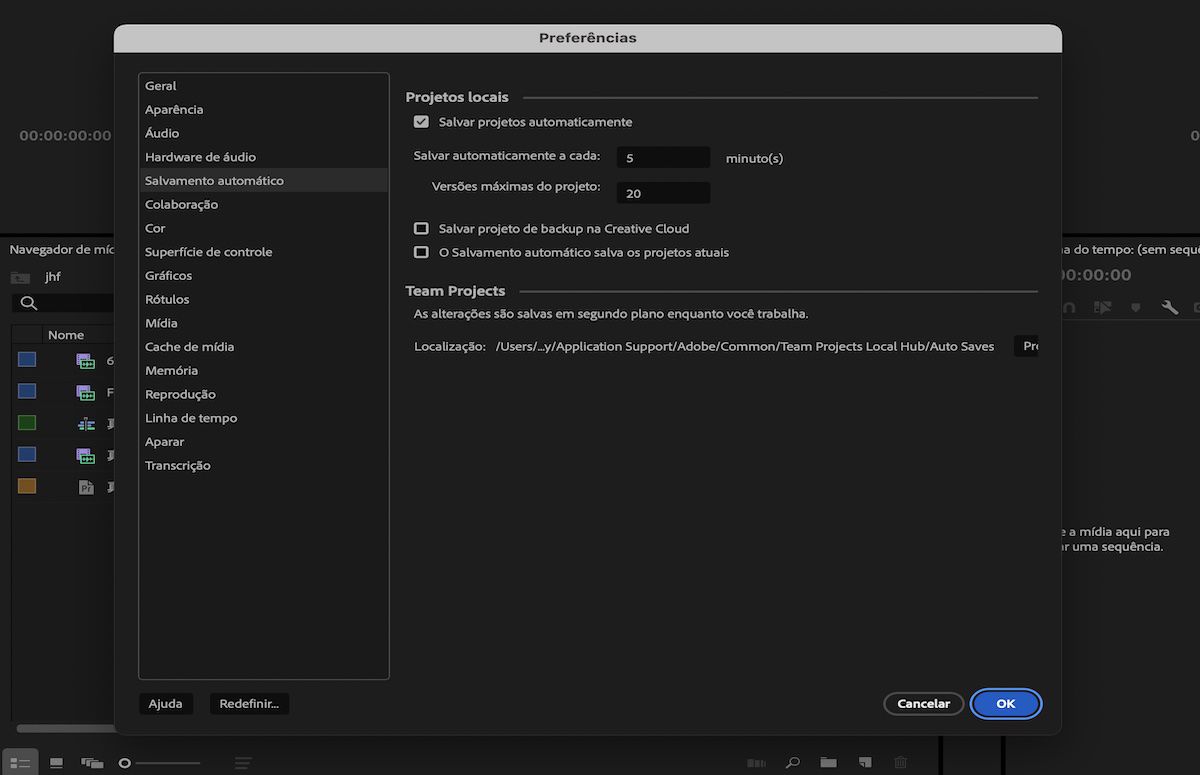Open the Sort icons control in Project panel

243,762
